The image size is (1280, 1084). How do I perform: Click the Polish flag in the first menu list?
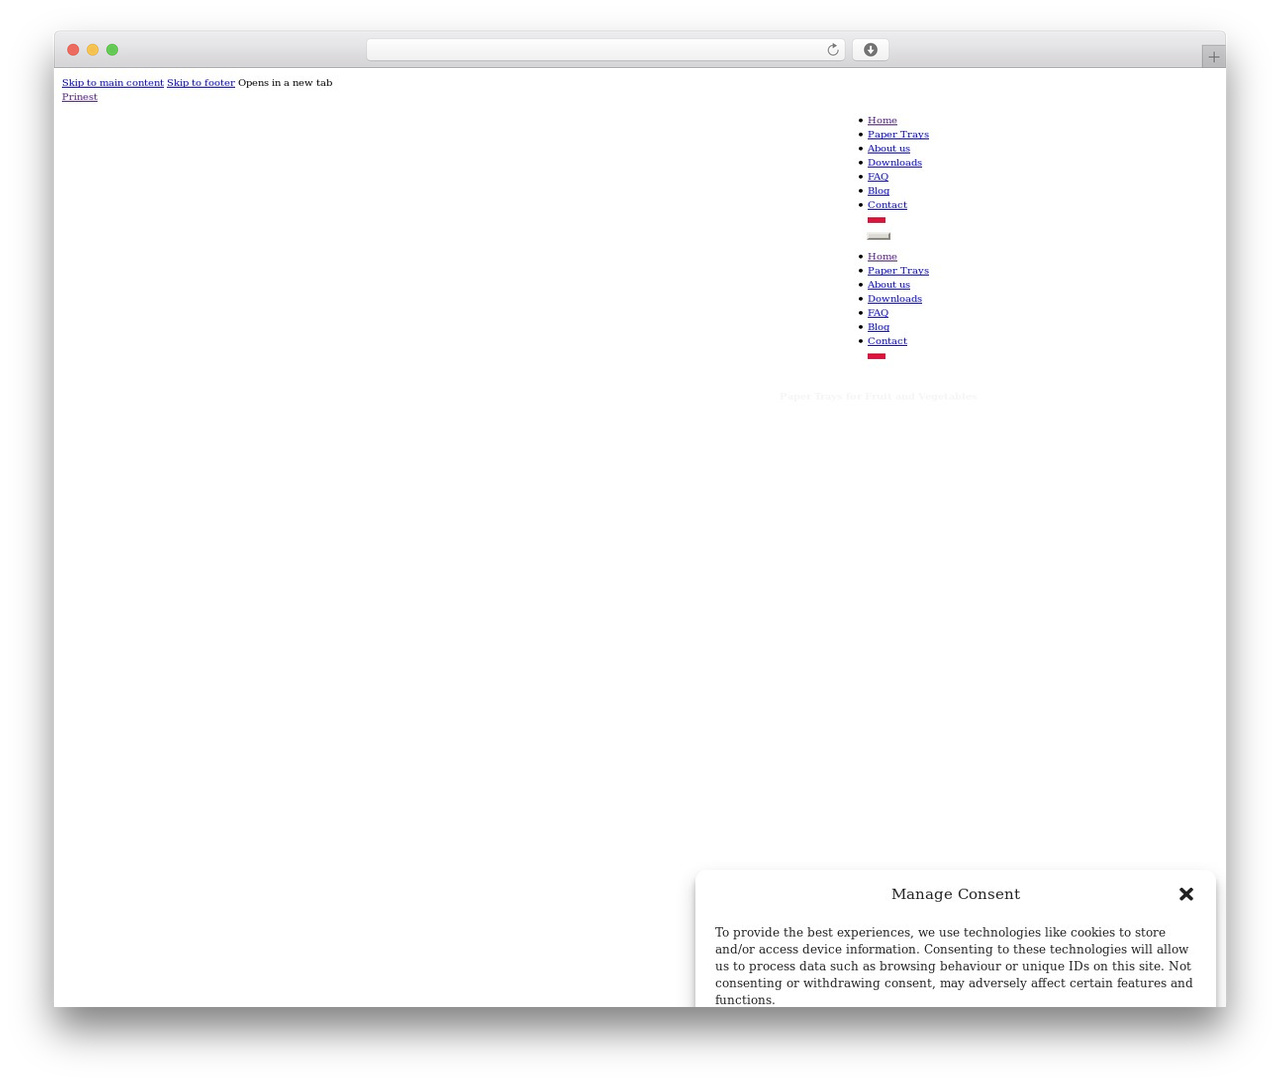pos(876,219)
